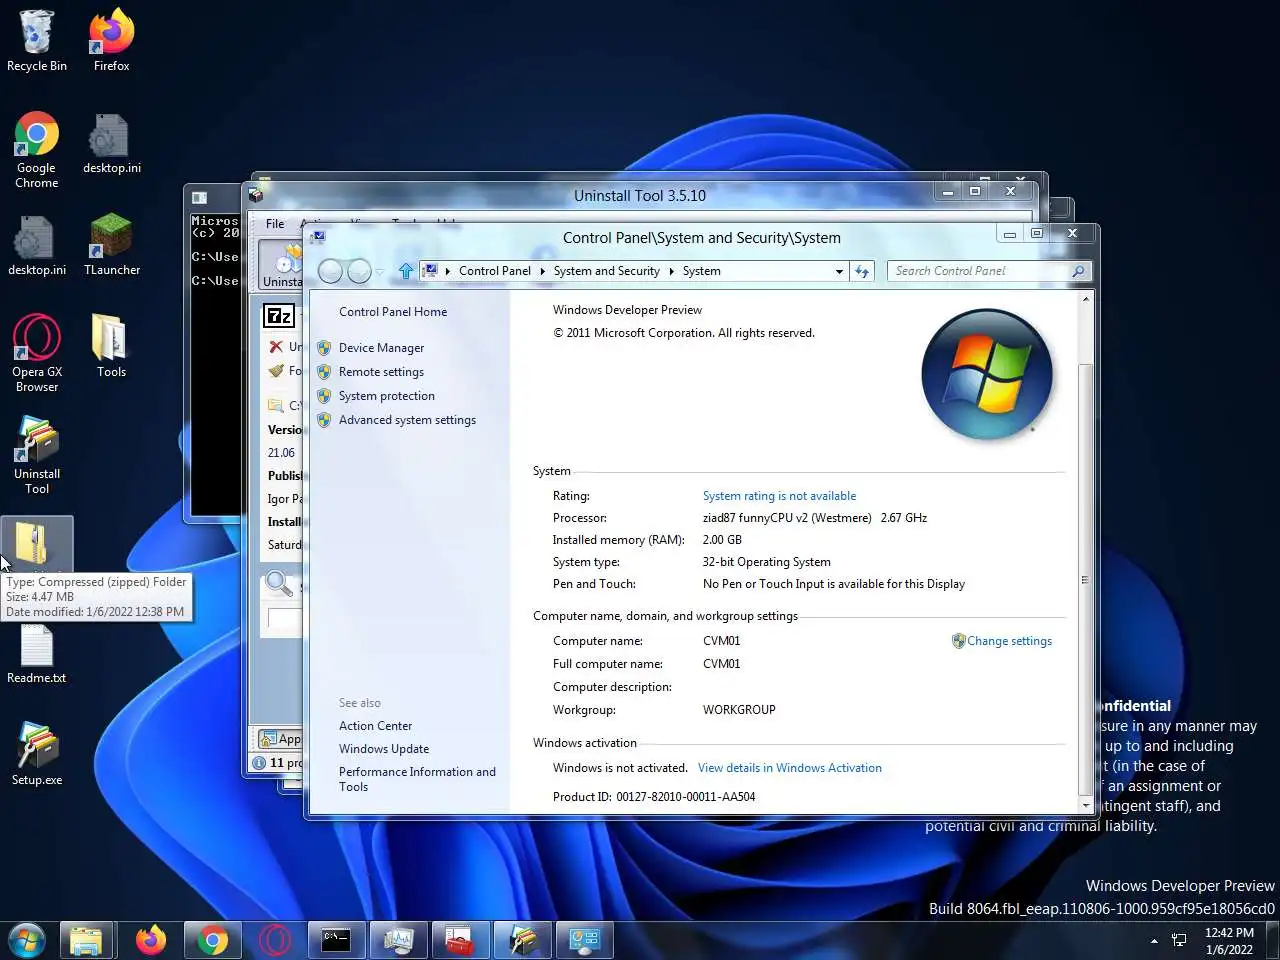Click the WORKGROUP value text
The width and height of the screenshot is (1280, 960).
point(739,710)
